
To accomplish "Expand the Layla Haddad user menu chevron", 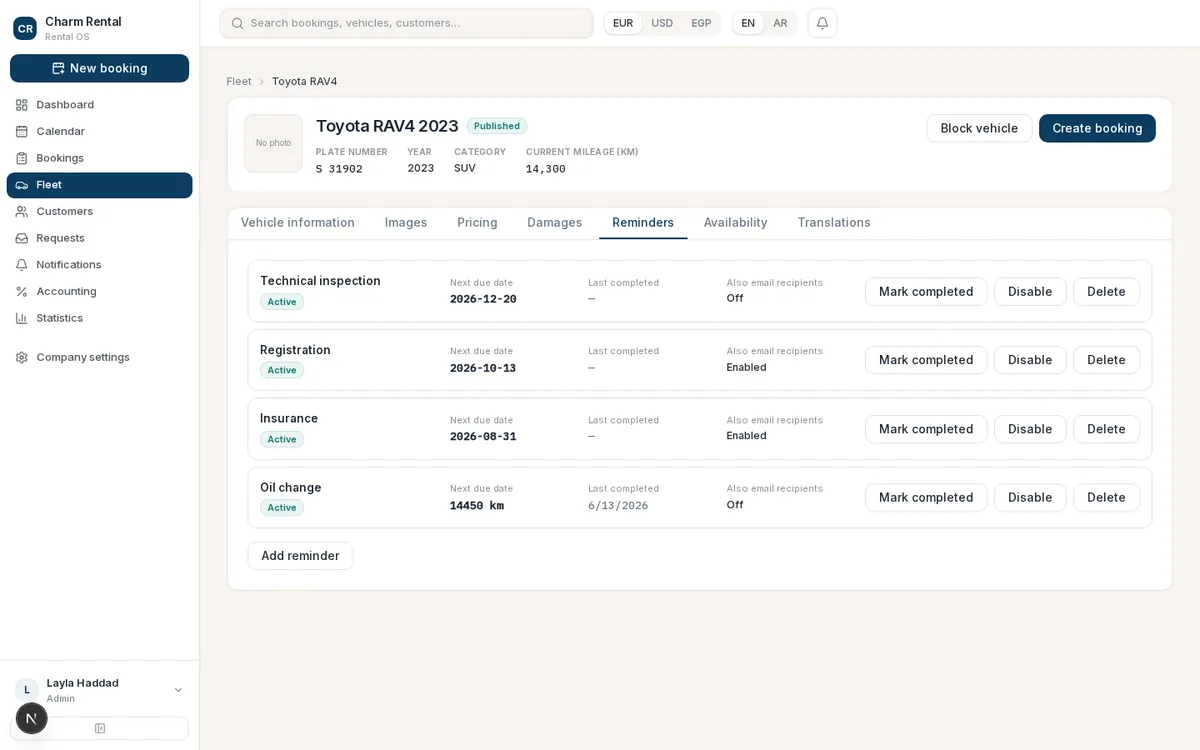I will (178, 690).
